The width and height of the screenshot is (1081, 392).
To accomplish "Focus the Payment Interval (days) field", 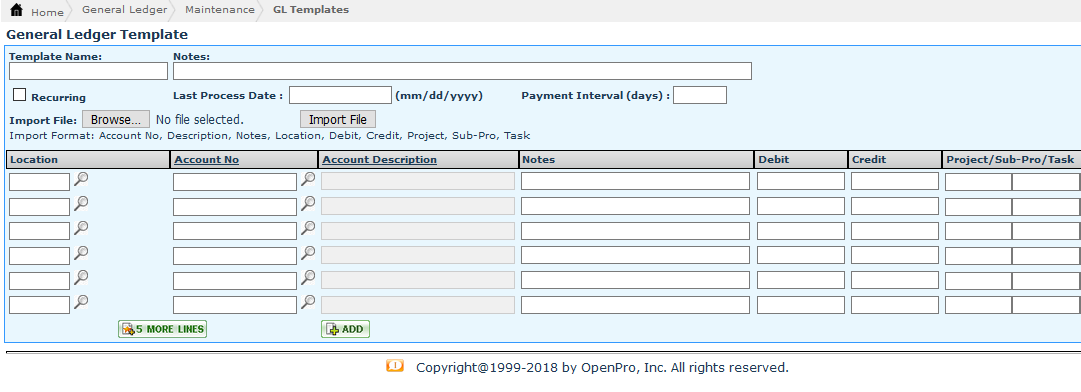I will [x=700, y=95].
